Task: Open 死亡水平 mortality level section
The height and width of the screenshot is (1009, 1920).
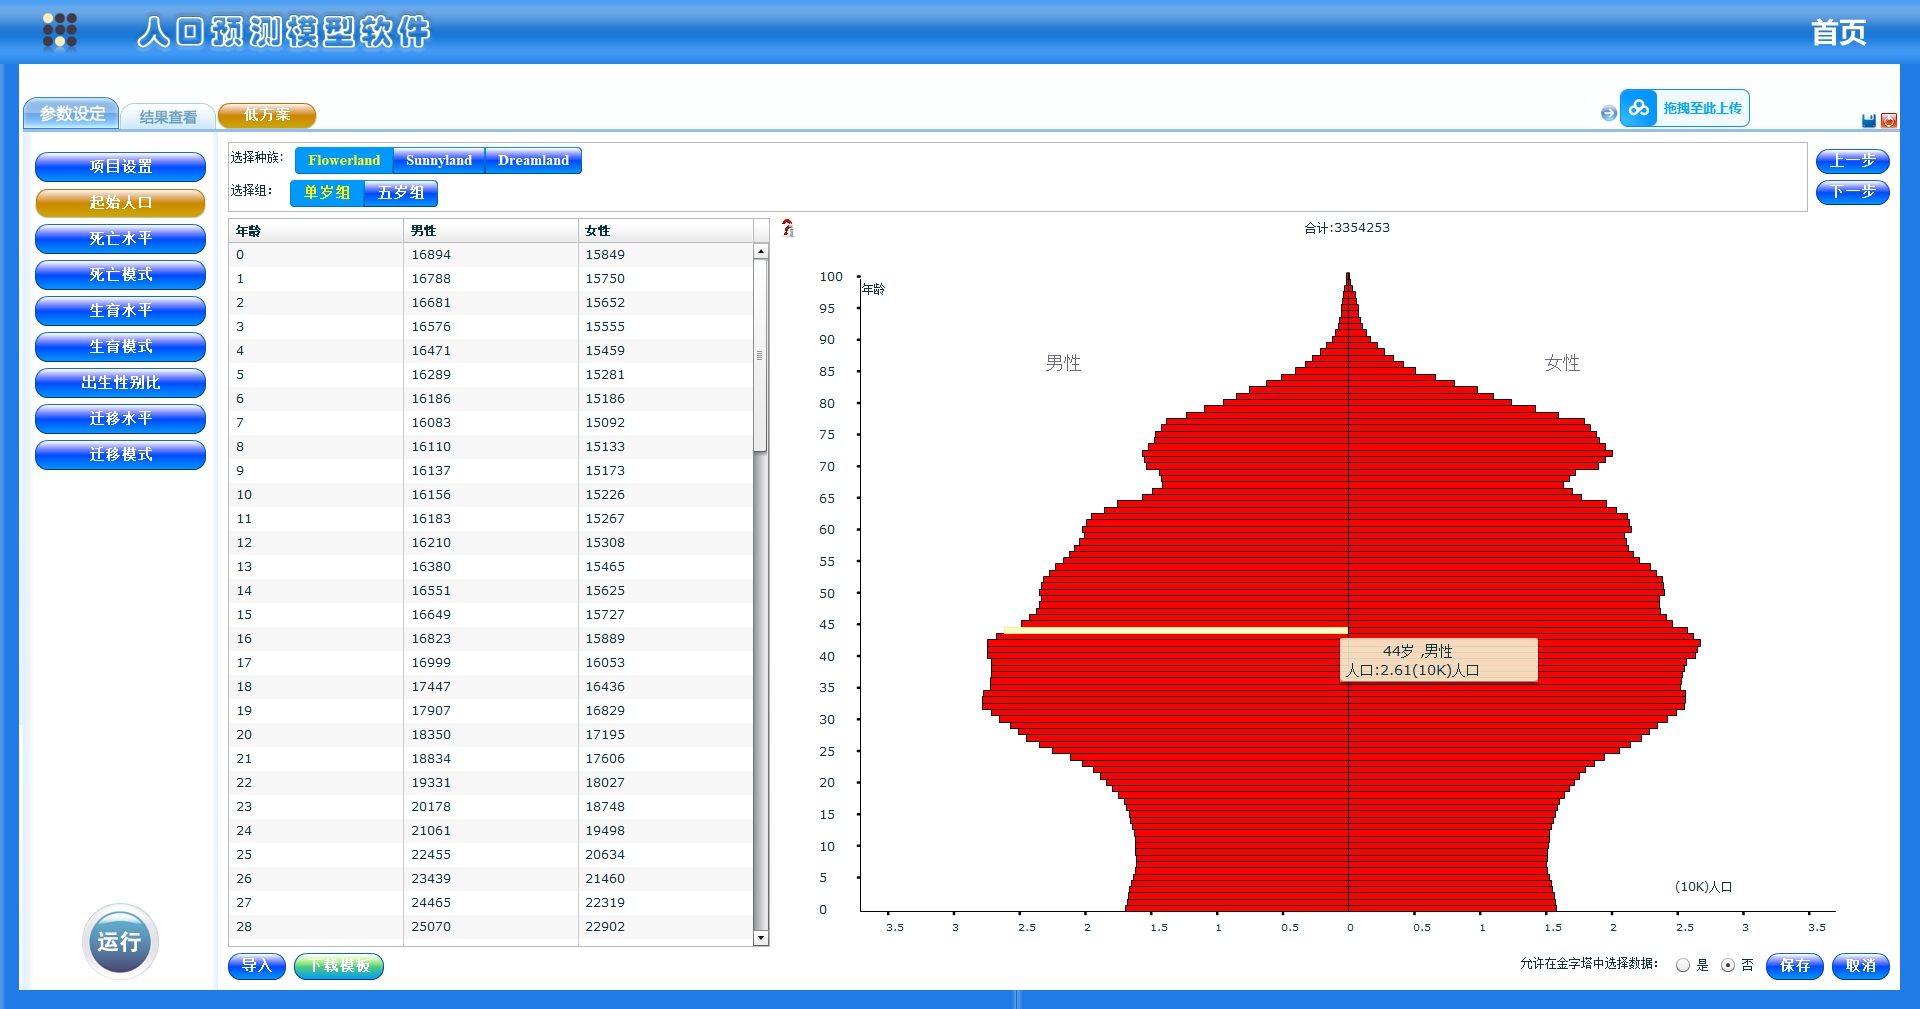Action: [x=120, y=239]
